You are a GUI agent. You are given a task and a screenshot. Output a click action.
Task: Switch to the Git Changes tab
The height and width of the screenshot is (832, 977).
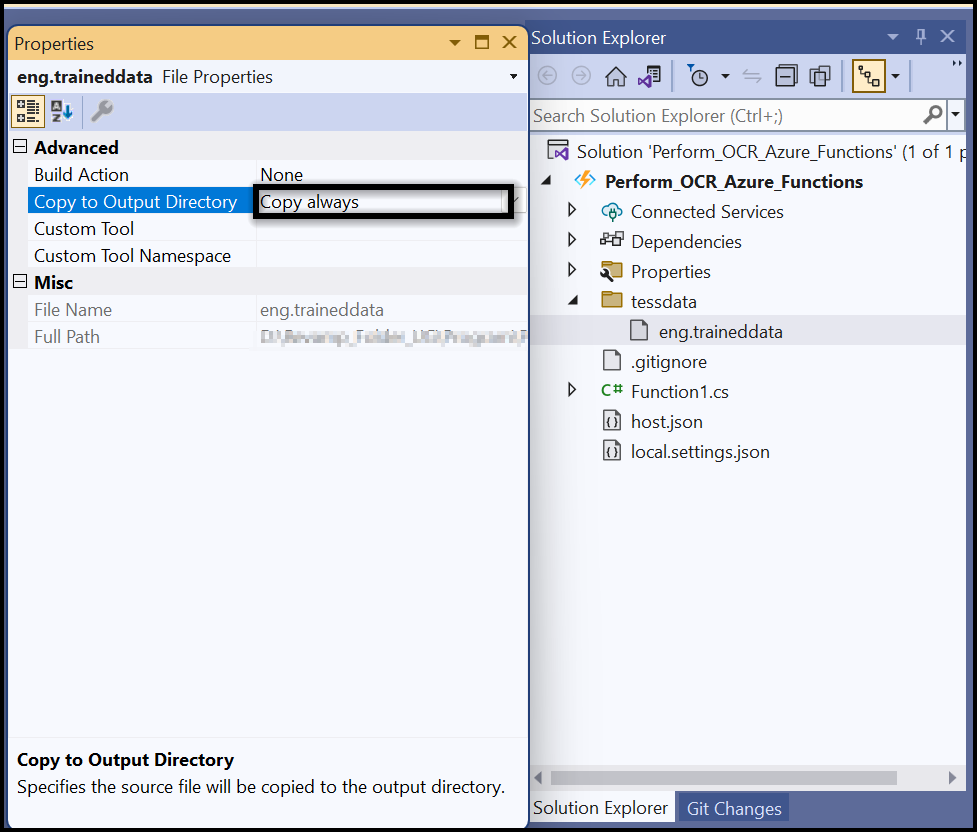[732, 807]
